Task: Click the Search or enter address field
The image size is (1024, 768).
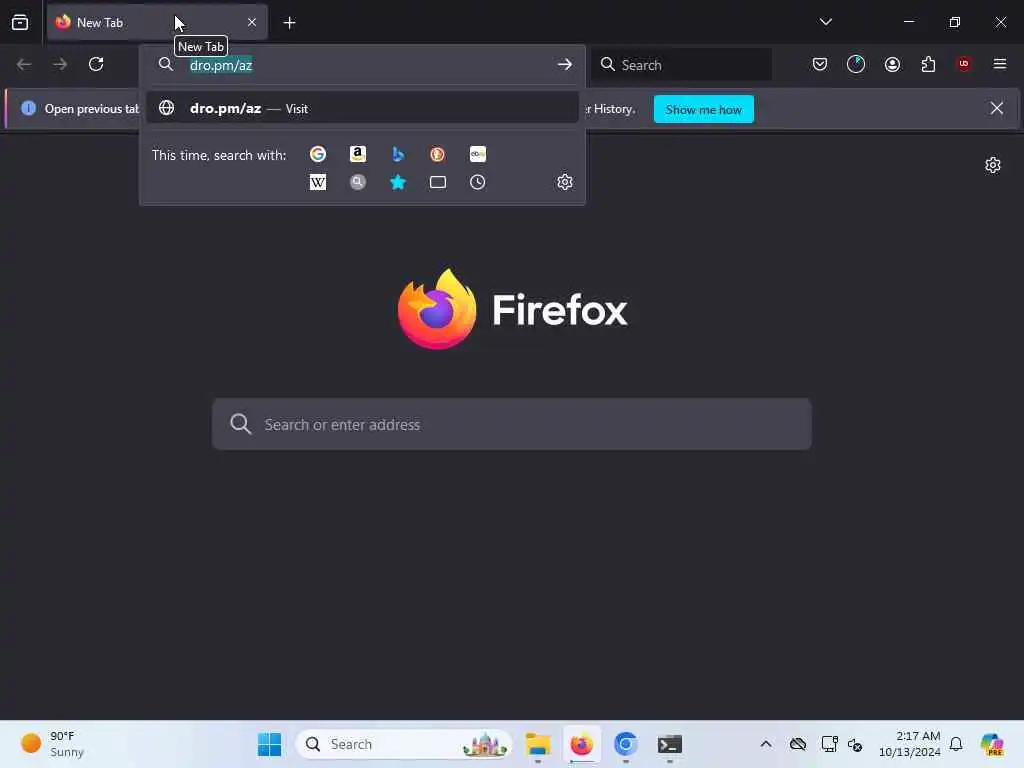Action: pos(512,424)
